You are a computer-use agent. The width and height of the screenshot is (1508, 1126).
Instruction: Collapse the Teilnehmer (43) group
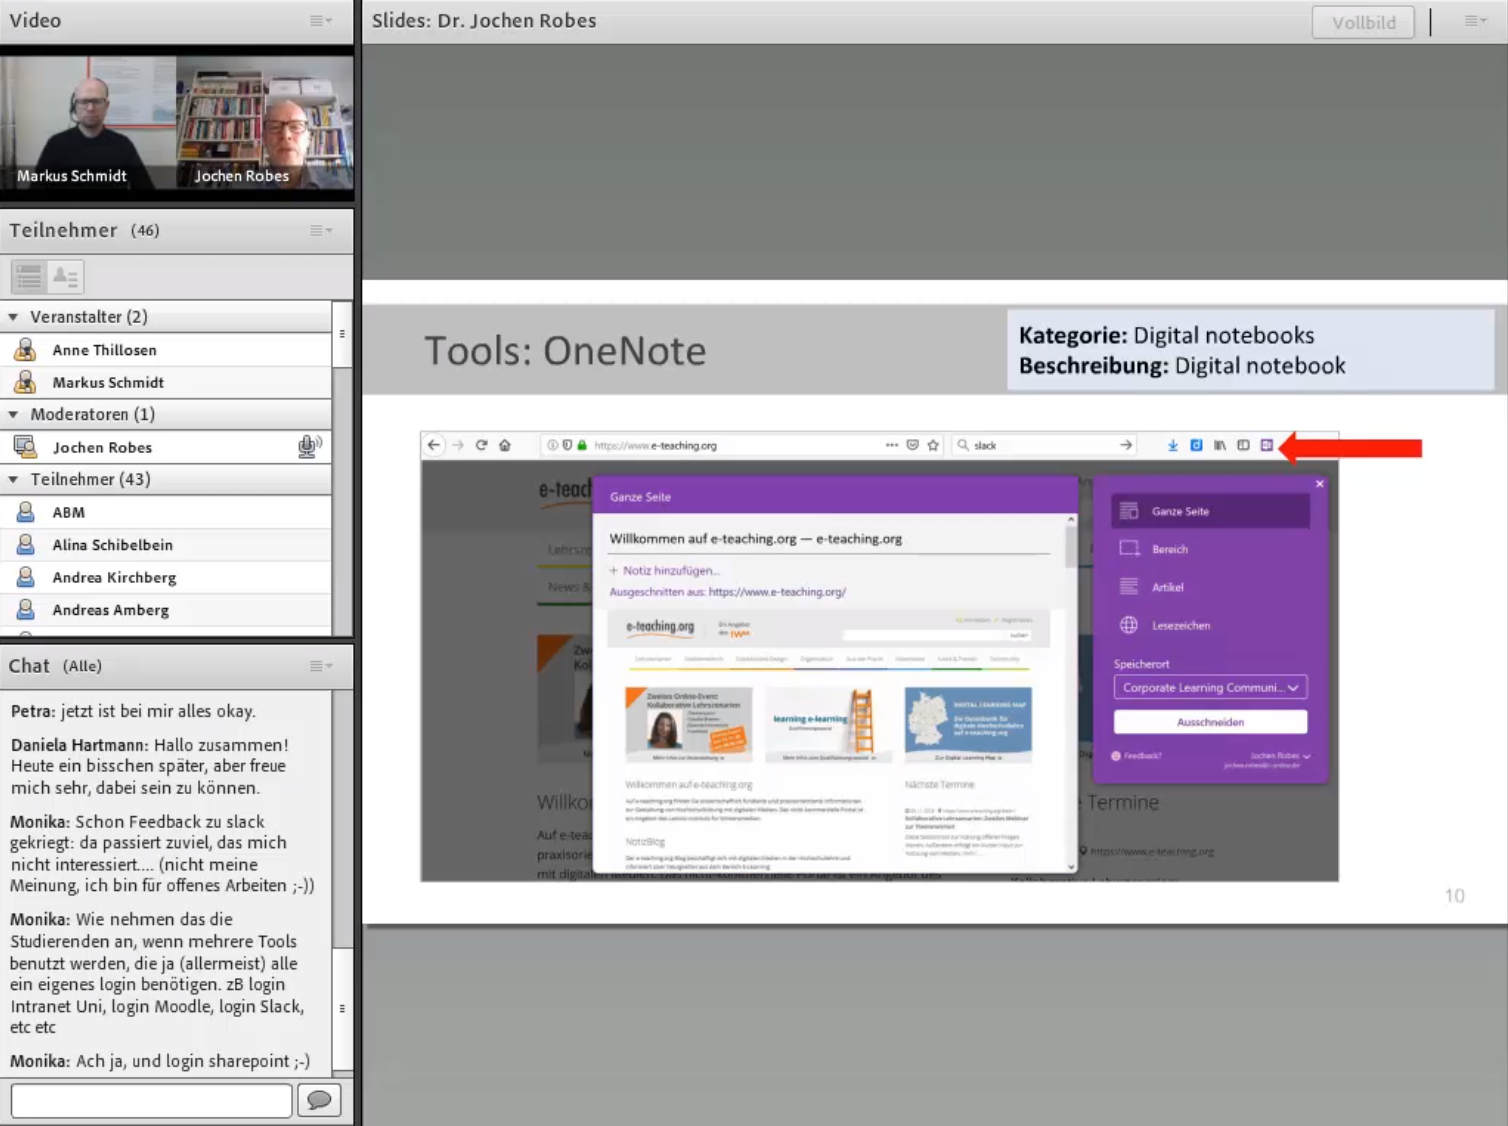point(13,479)
